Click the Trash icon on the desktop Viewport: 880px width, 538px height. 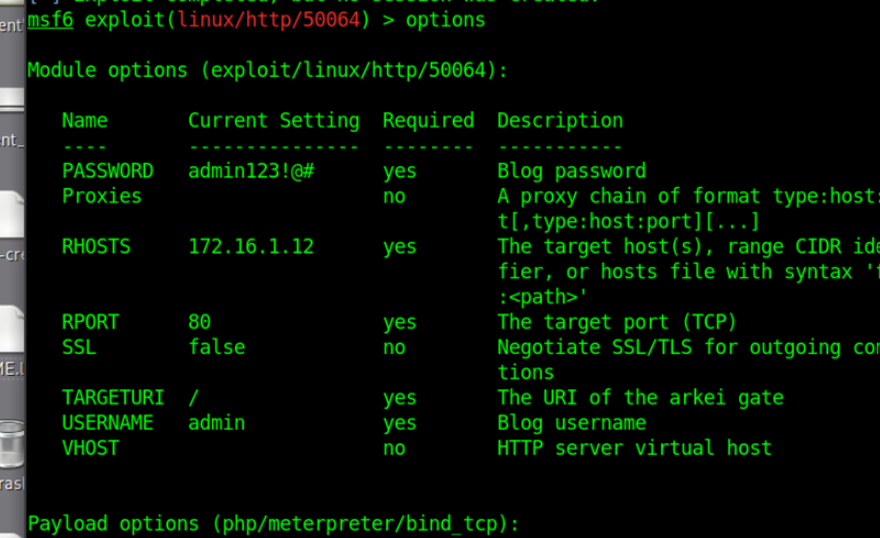click(x=11, y=445)
